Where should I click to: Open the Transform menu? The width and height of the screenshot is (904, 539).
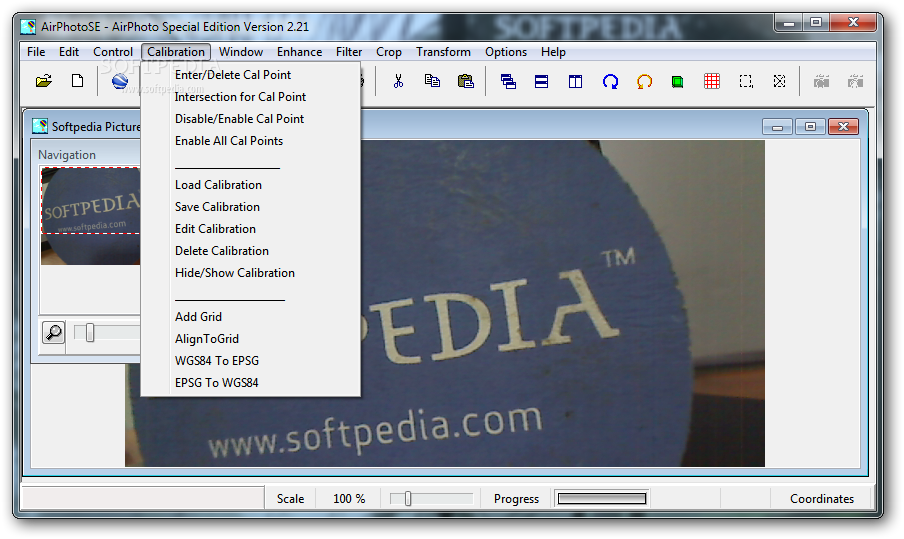tap(443, 52)
